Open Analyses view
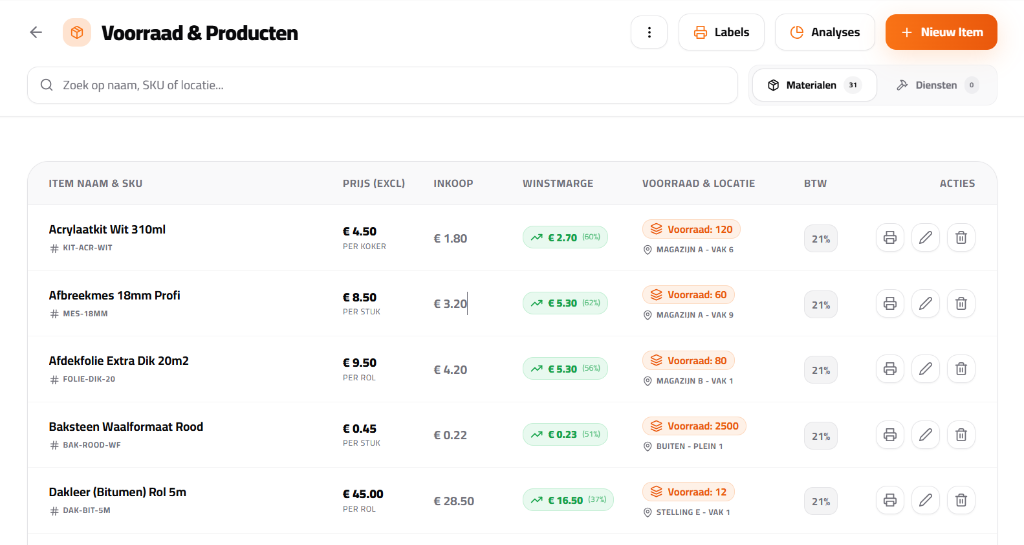This screenshot has height=545, width=1024. tap(825, 32)
